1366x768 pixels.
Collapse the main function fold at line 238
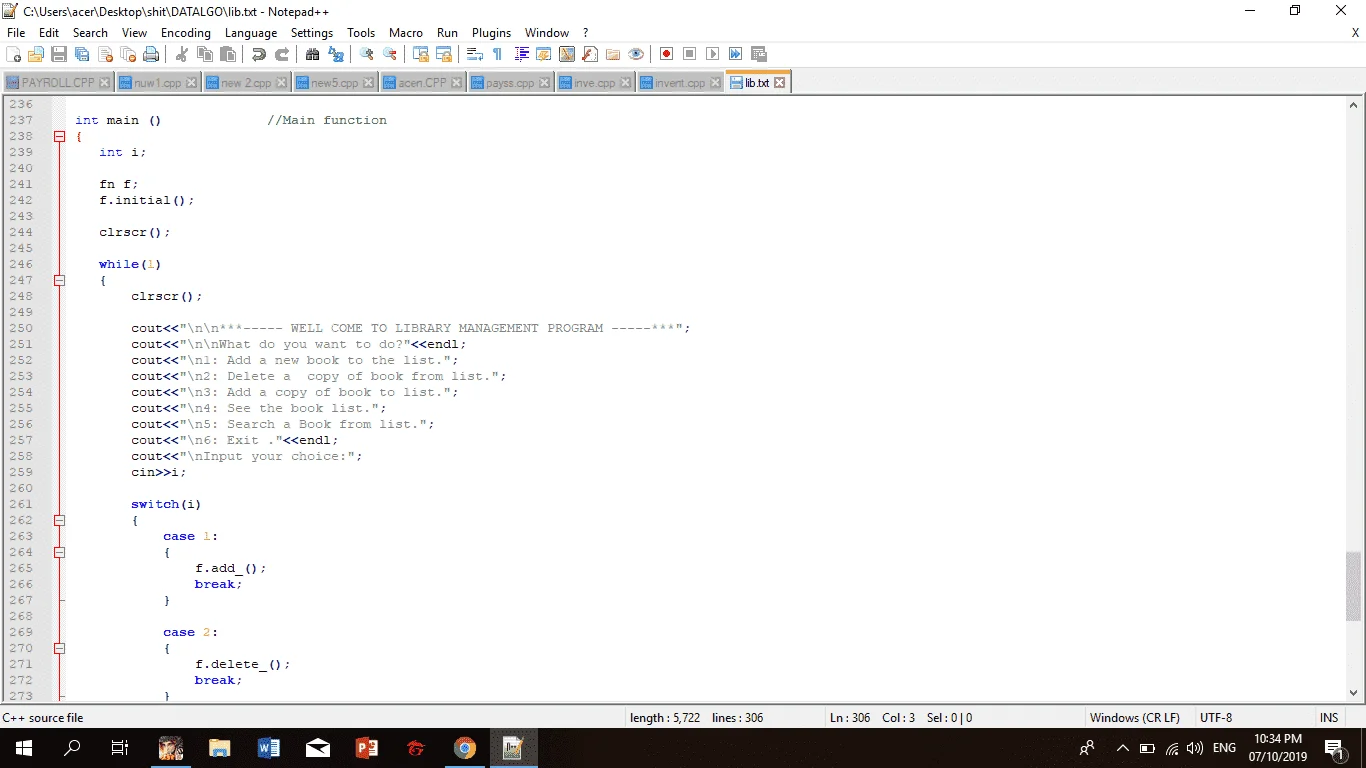[x=59, y=136]
